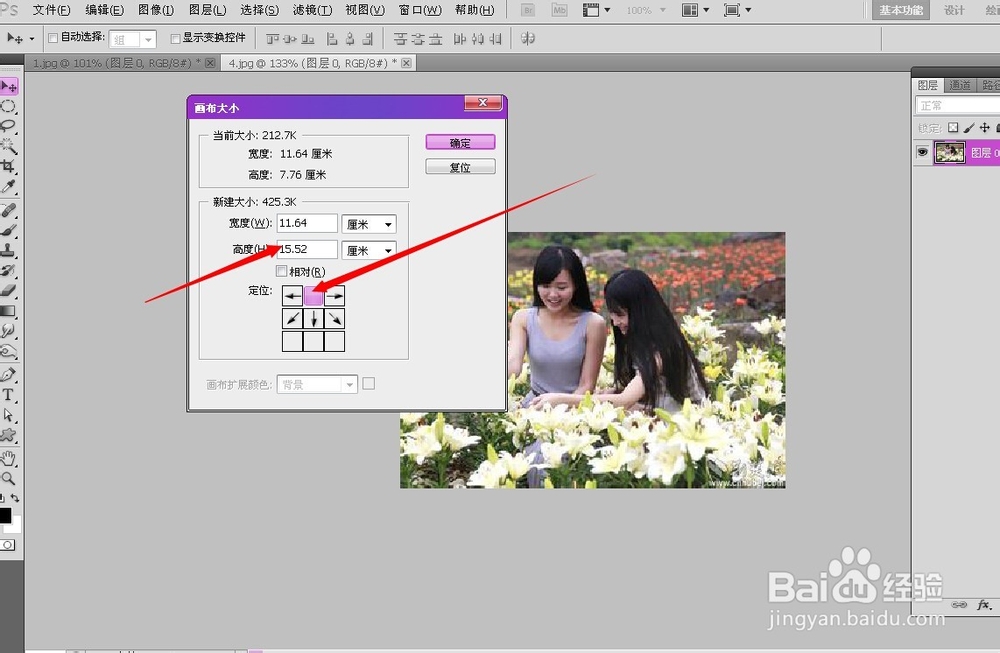Click the foreground black color swatch
Viewport: 1000px width, 653px height.
coord(4,515)
